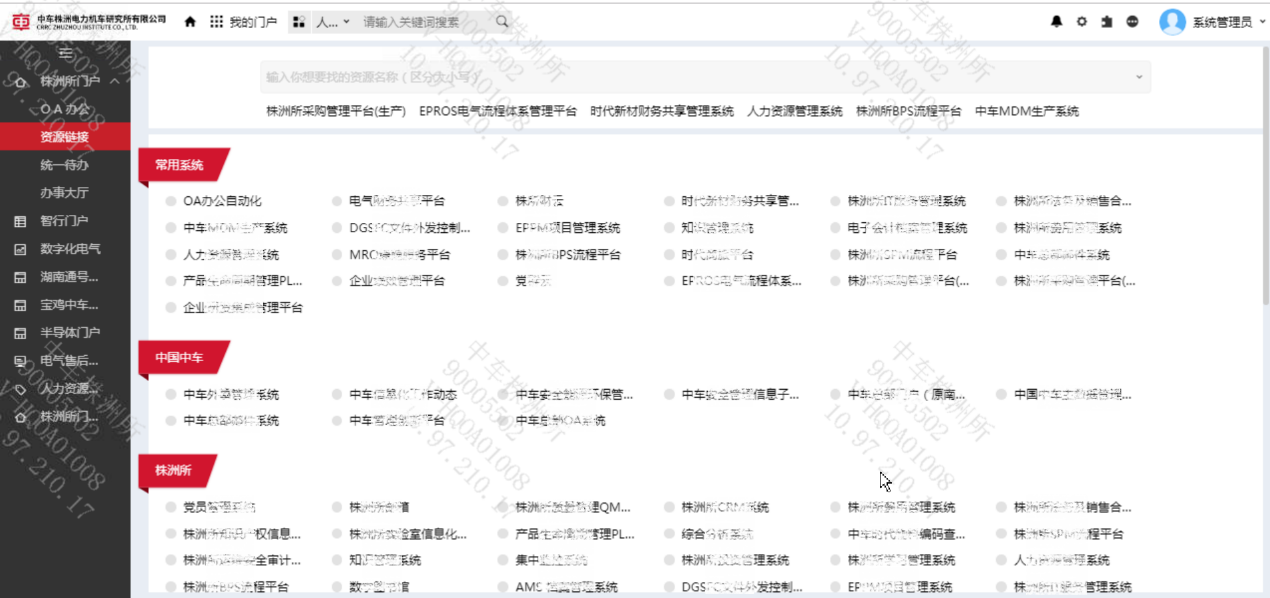Click the 常用系统 section header
1270x598 pixels.
pyautogui.click(x=180, y=165)
